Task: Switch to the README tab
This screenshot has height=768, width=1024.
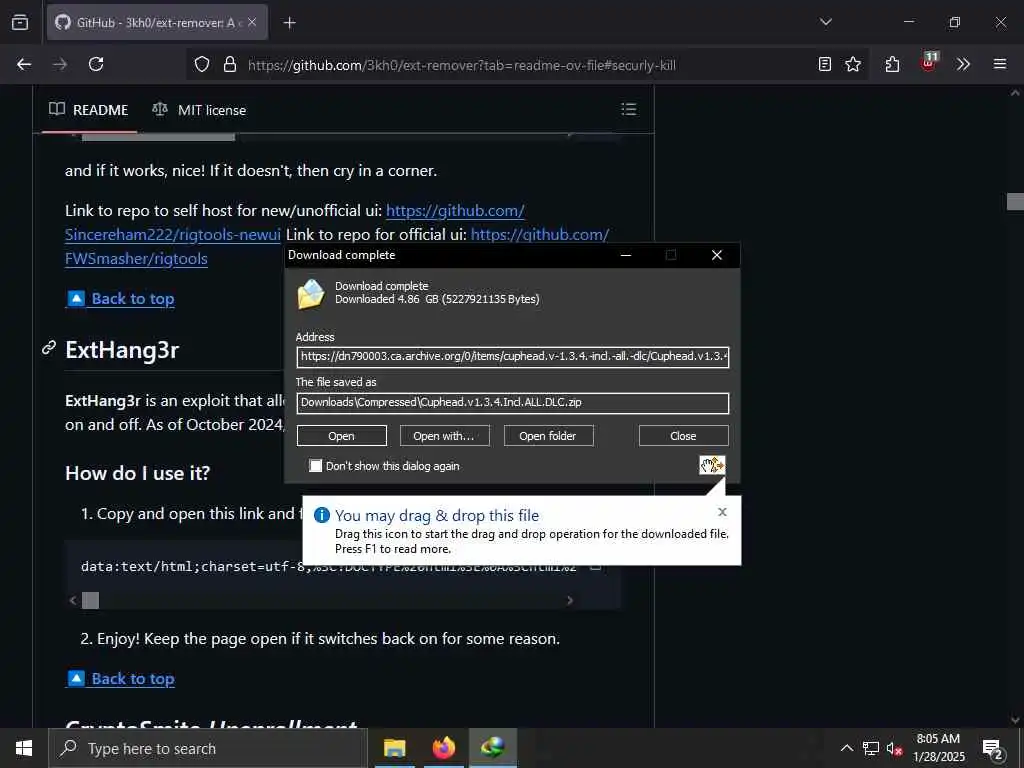Action: pos(89,110)
